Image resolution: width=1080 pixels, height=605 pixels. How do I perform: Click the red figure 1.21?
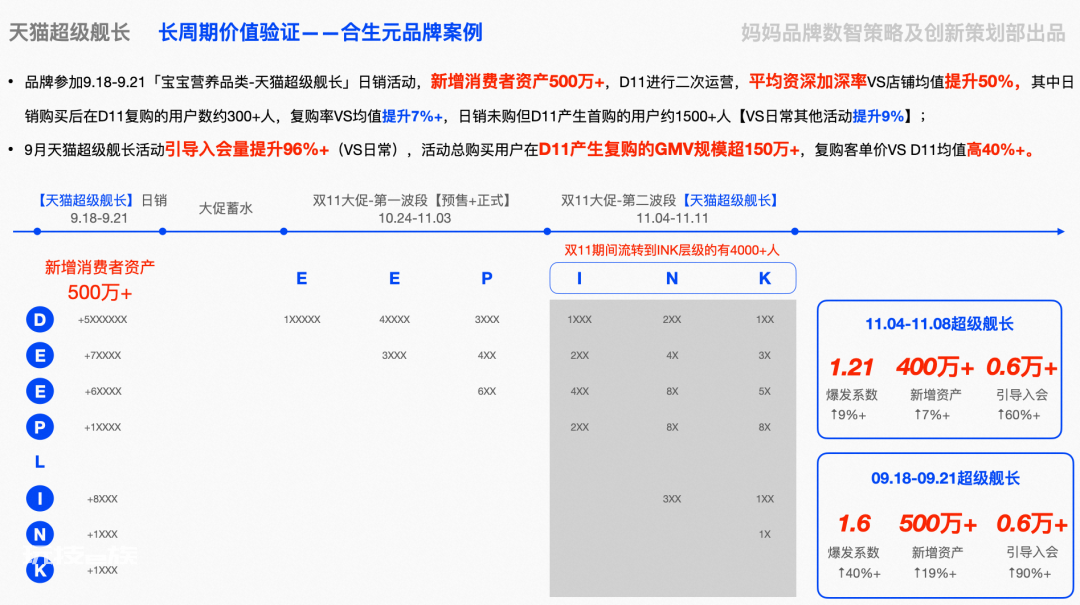pyautogui.click(x=851, y=367)
